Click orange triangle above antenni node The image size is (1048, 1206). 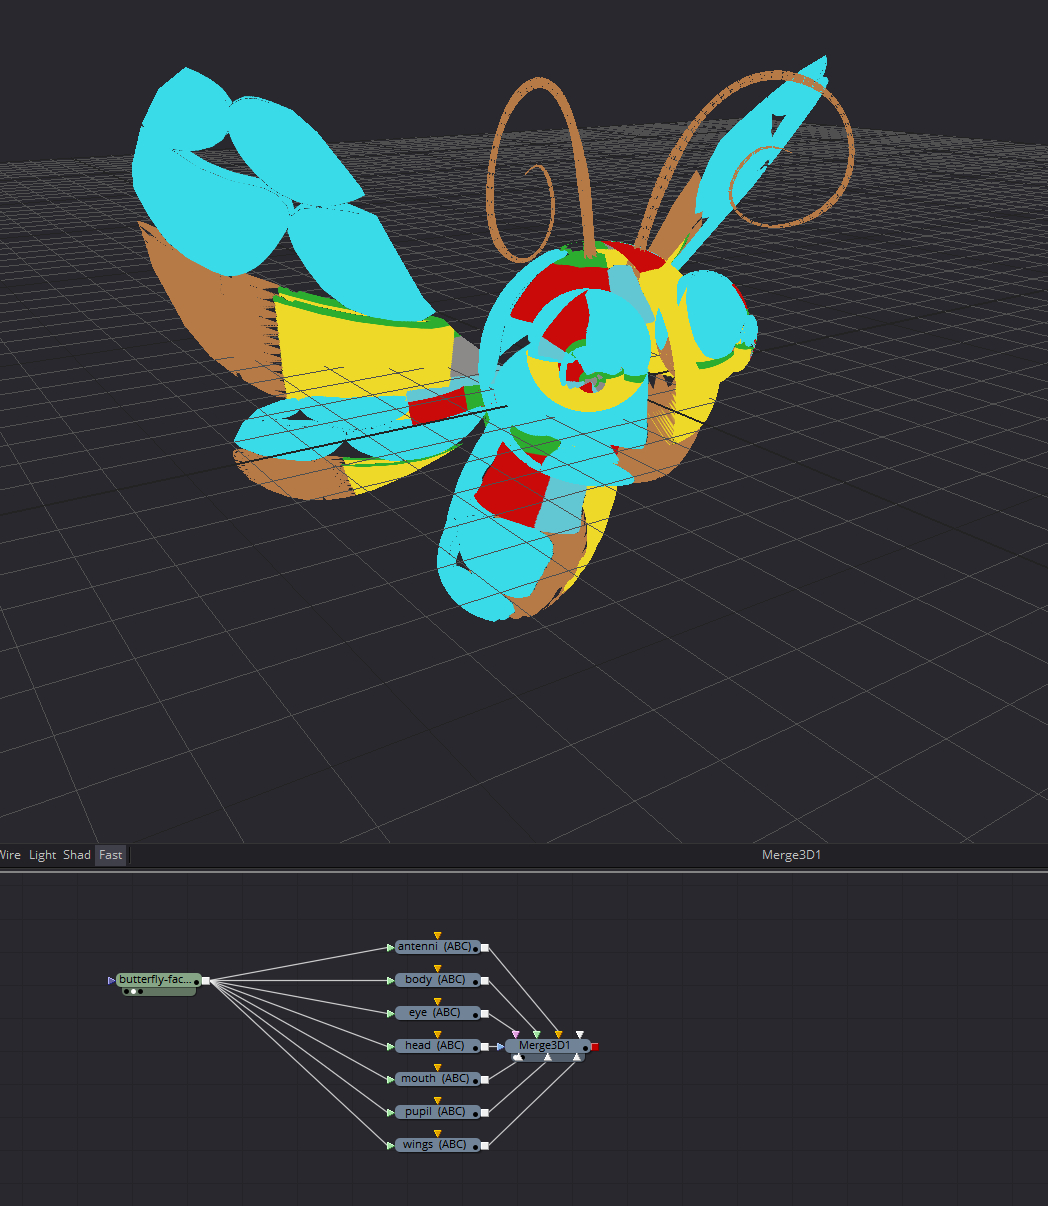click(x=437, y=936)
